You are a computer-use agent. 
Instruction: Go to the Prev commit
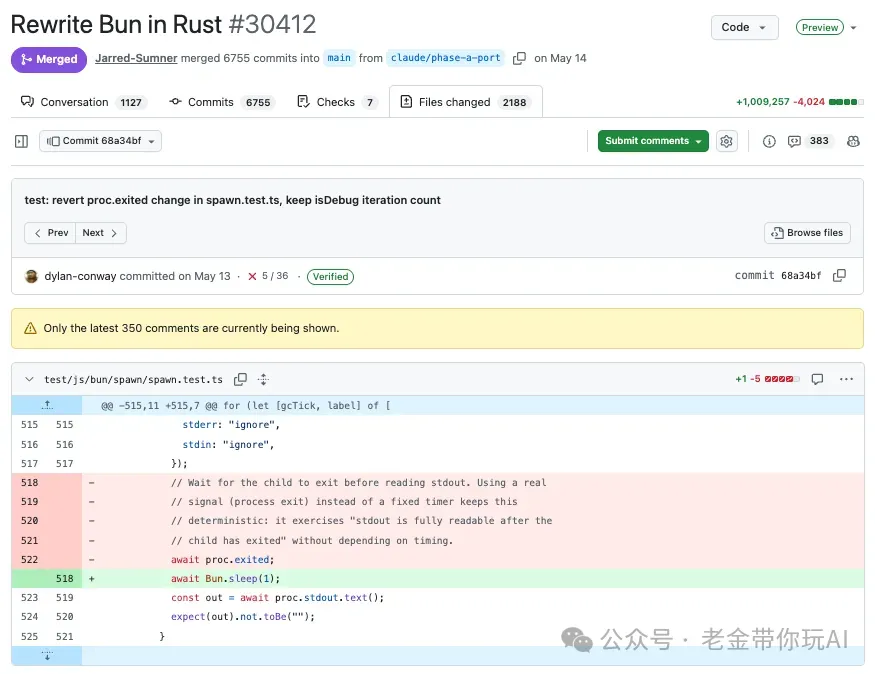point(50,233)
